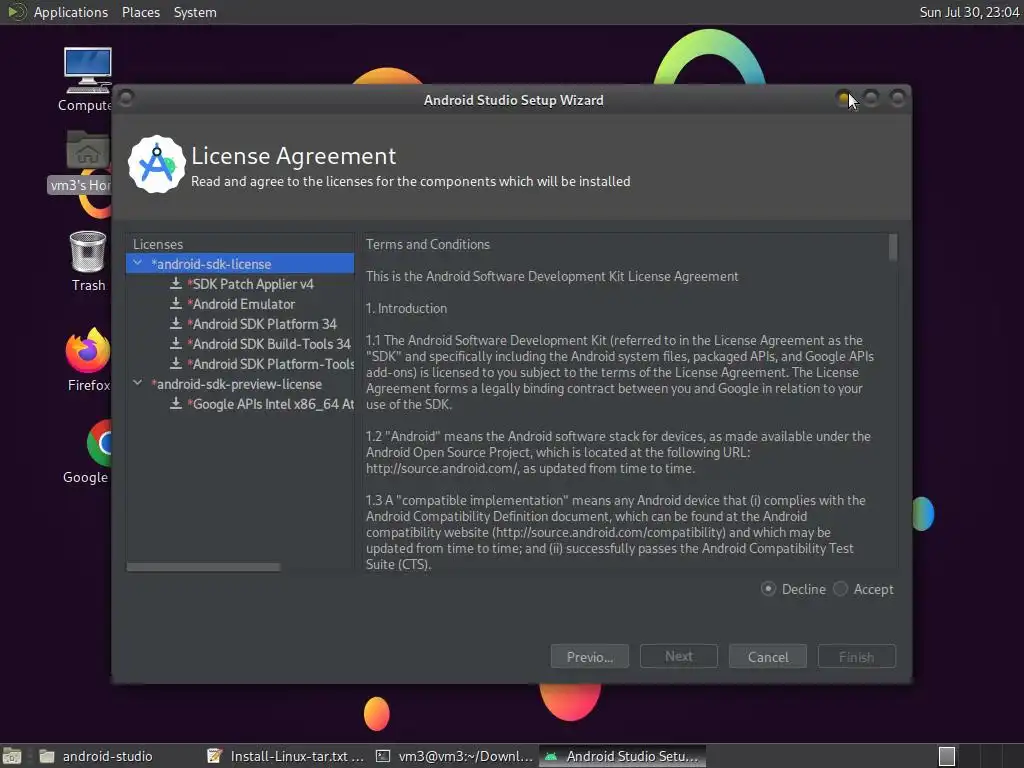Viewport: 1024px width, 768px height.
Task: Open the System menu
Action: pyautogui.click(x=195, y=12)
